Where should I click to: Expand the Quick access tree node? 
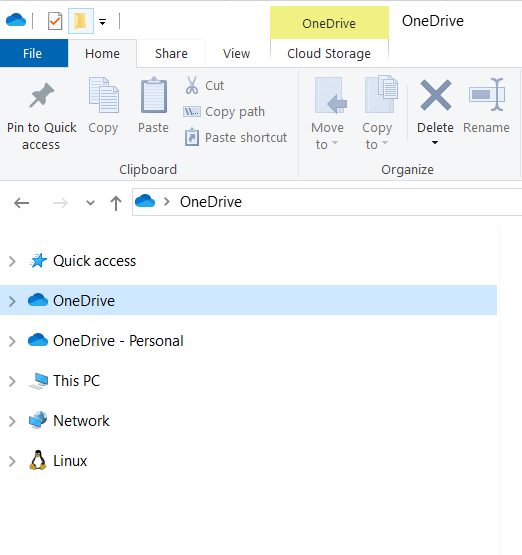[12, 261]
